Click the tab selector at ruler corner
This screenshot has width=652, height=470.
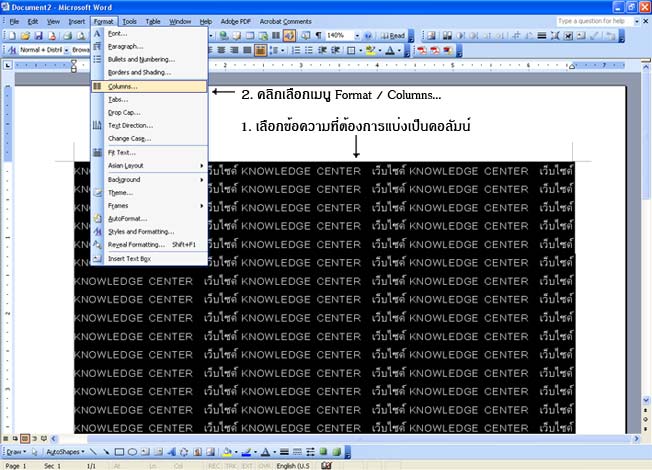click(x=7, y=65)
